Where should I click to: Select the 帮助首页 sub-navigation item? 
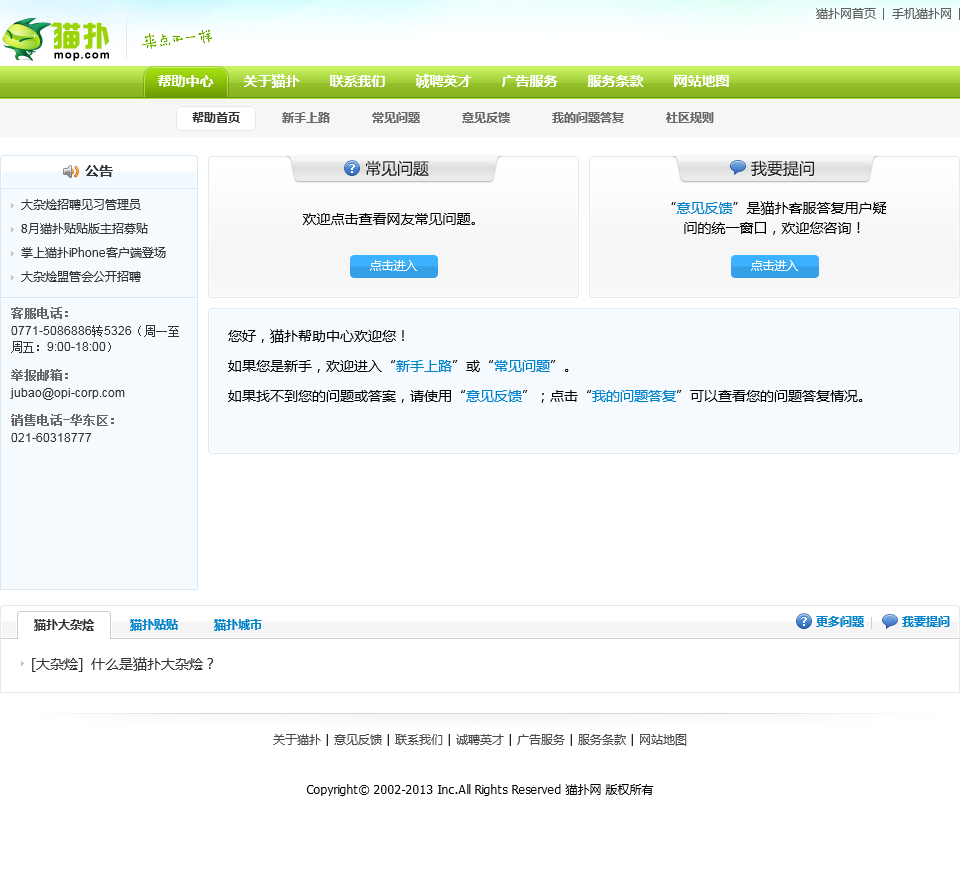coord(216,118)
